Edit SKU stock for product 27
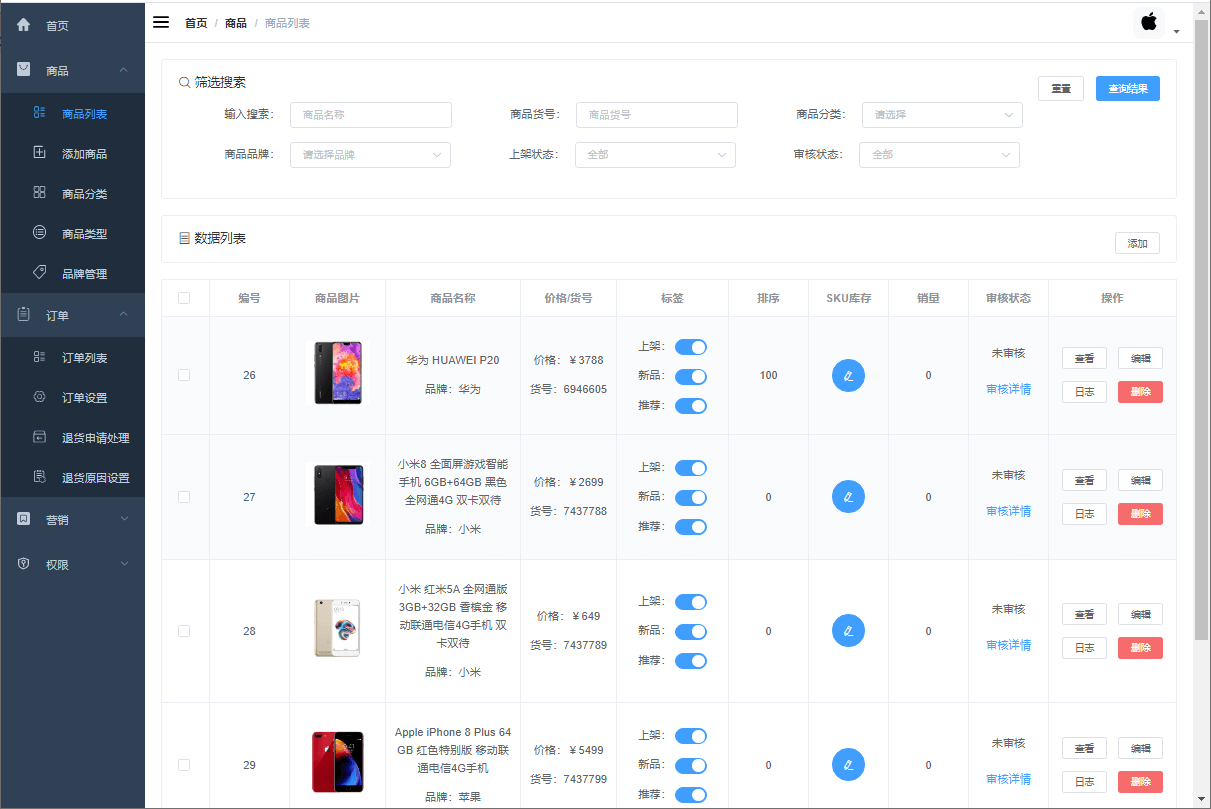 (x=848, y=497)
